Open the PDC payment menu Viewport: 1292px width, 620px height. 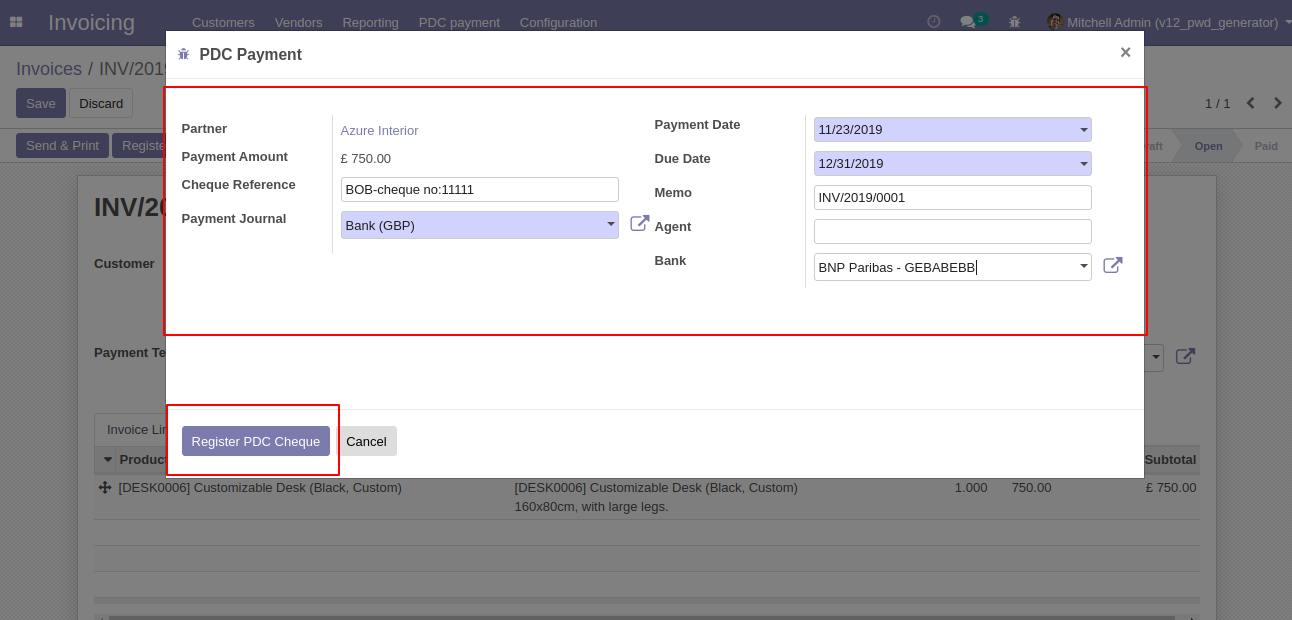459,22
